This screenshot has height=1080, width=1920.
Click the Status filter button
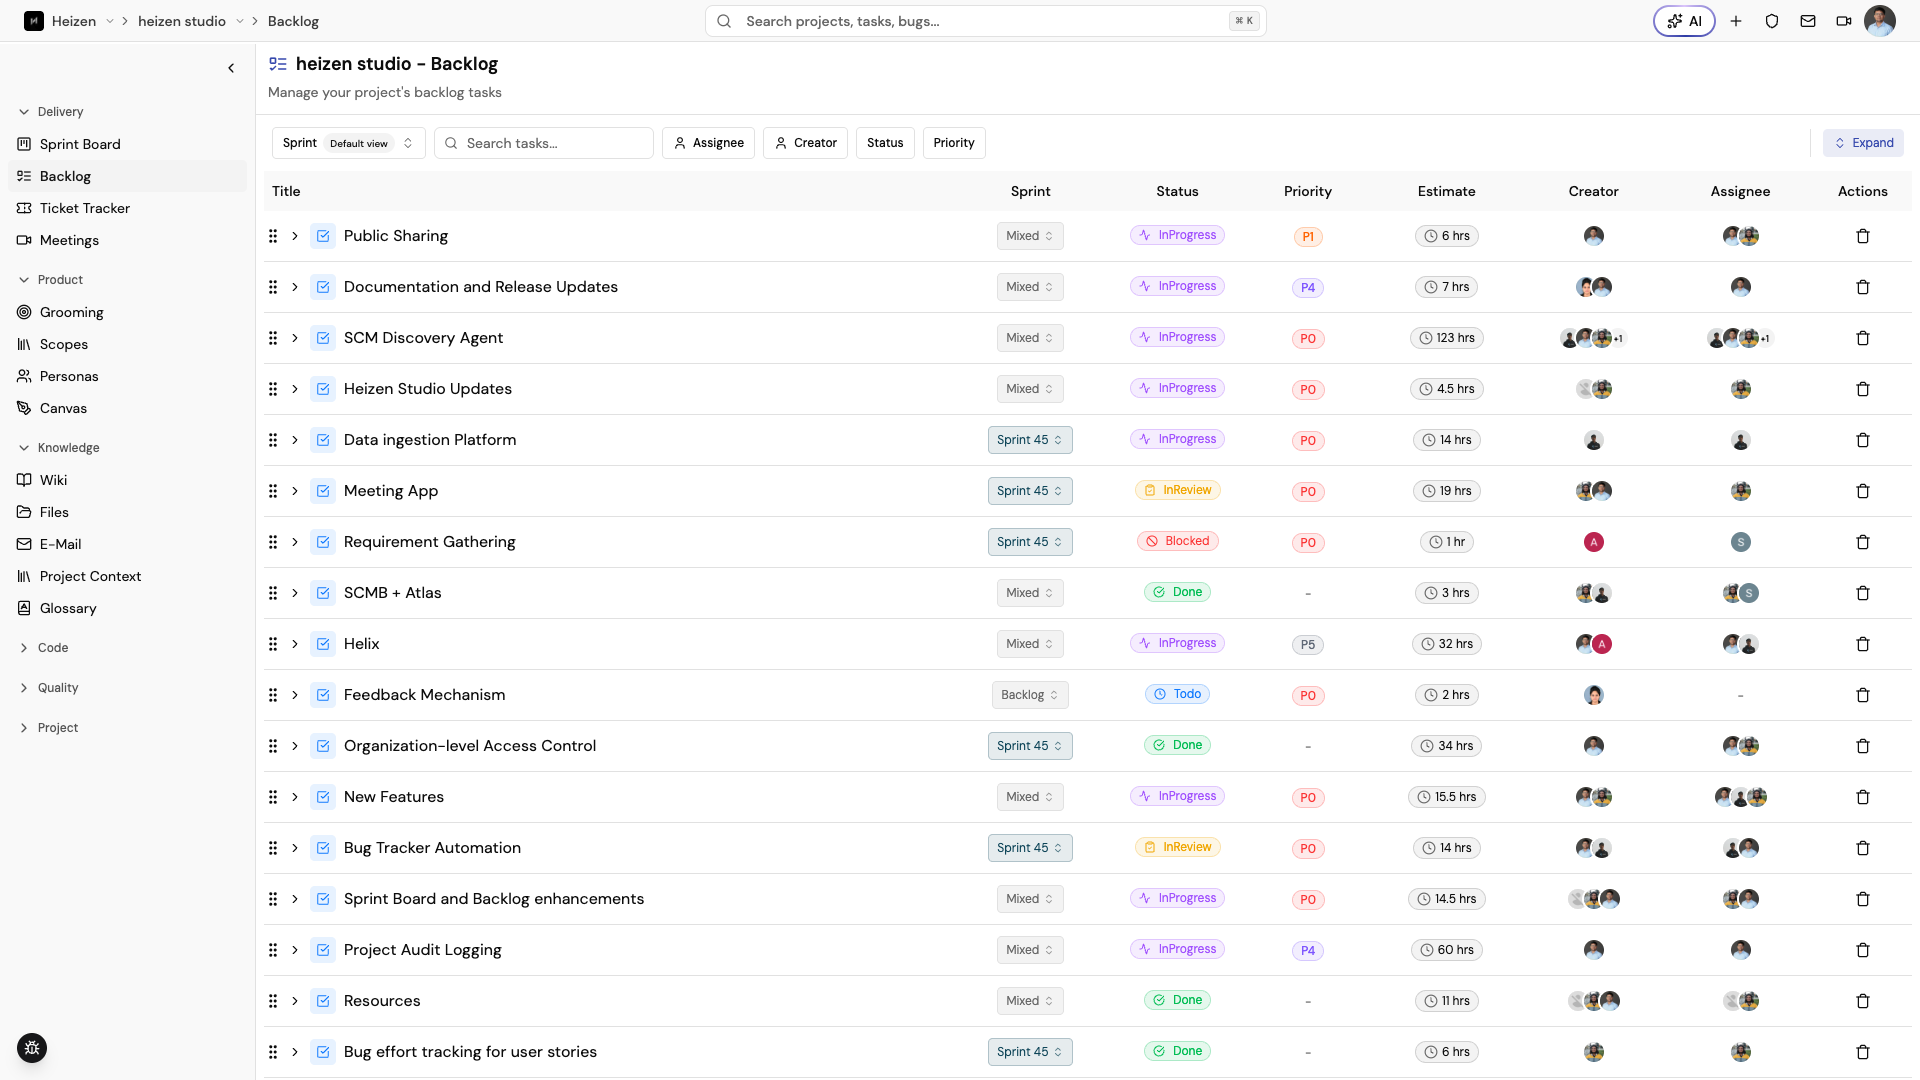pos(885,143)
